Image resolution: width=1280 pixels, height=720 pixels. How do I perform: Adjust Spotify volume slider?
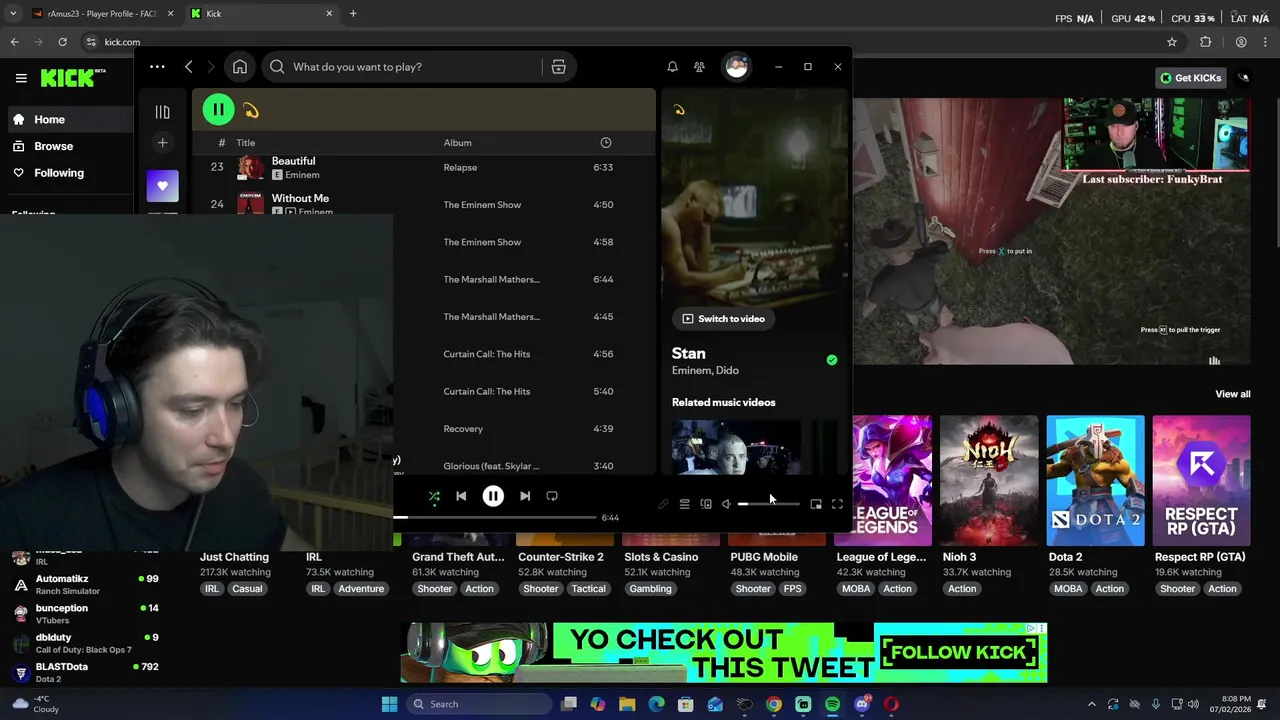click(x=769, y=504)
